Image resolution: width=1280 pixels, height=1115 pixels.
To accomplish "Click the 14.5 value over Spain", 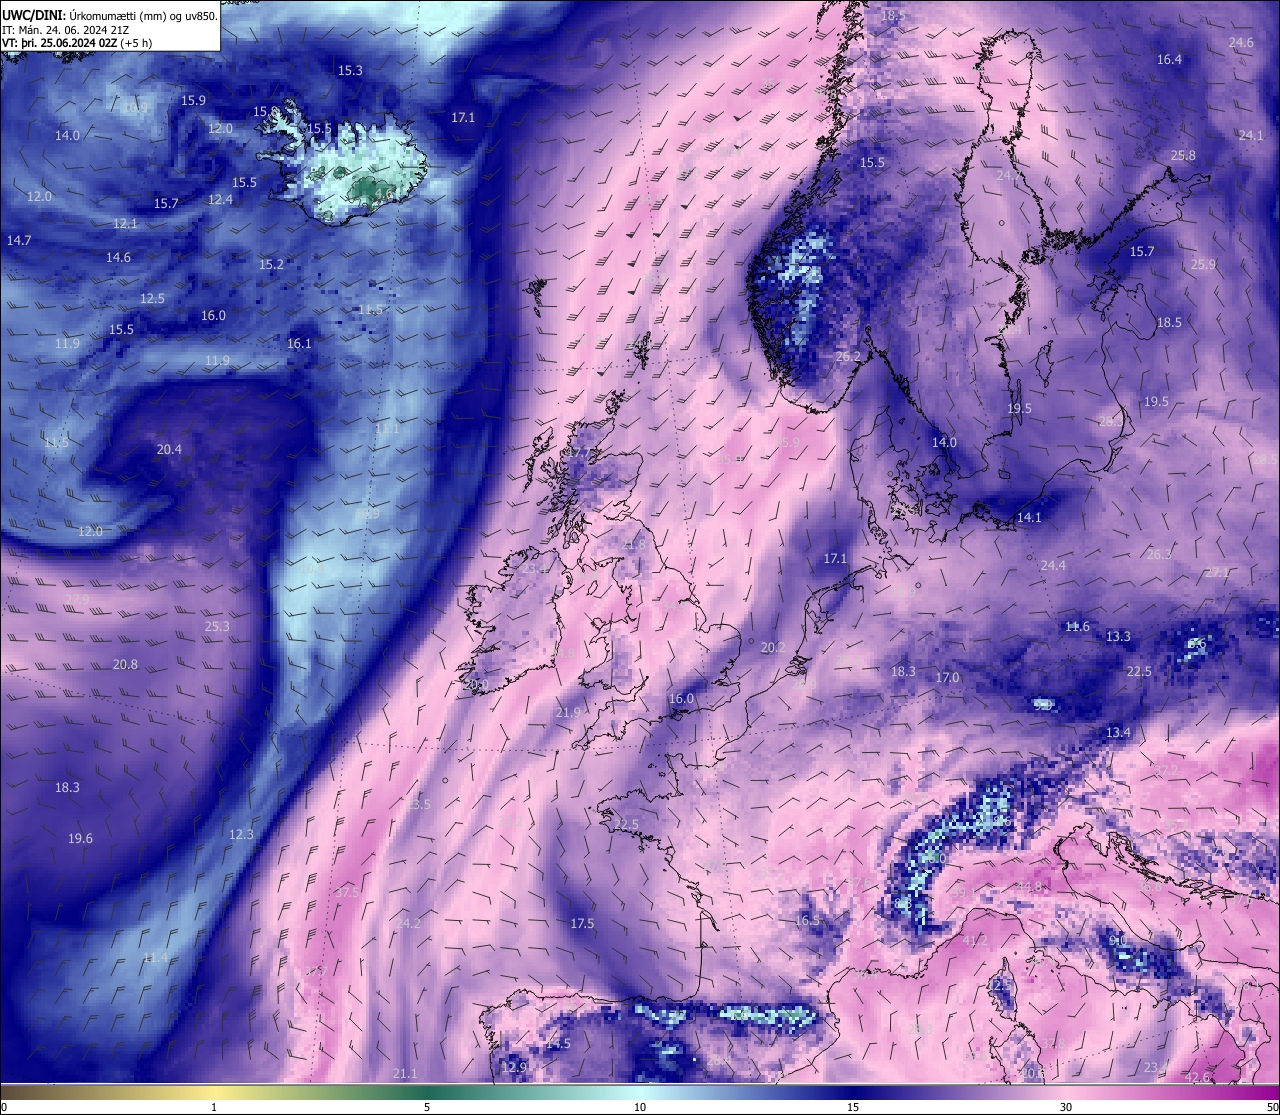I will pyautogui.click(x=558, y=1044).
